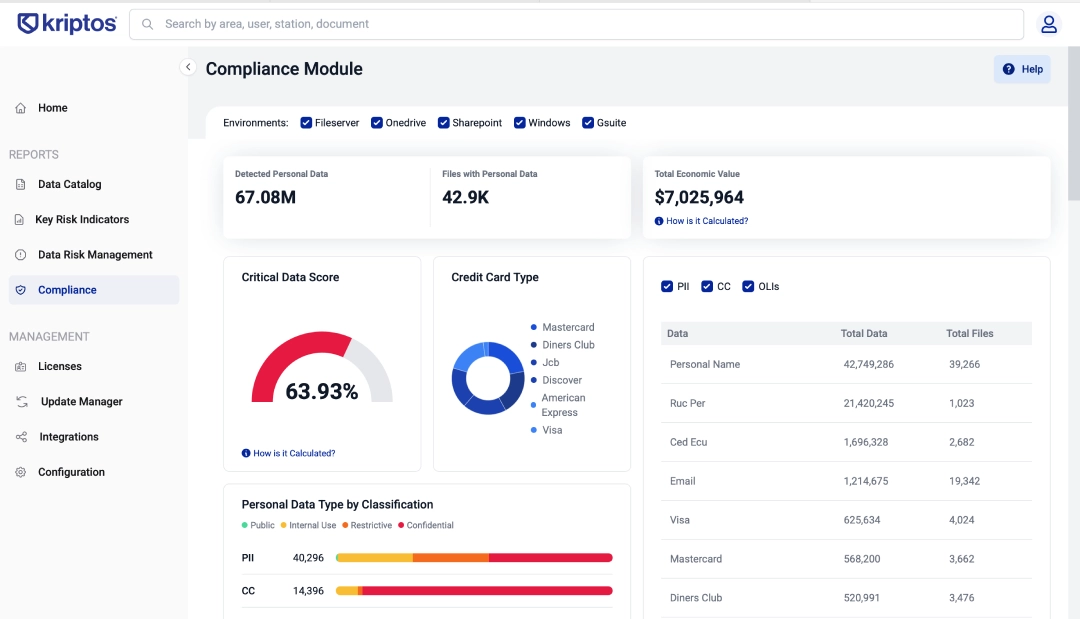The width and height of the screenshot is (1080, 619).
Task: Open the user profile icon
Action: point(1048,23)
